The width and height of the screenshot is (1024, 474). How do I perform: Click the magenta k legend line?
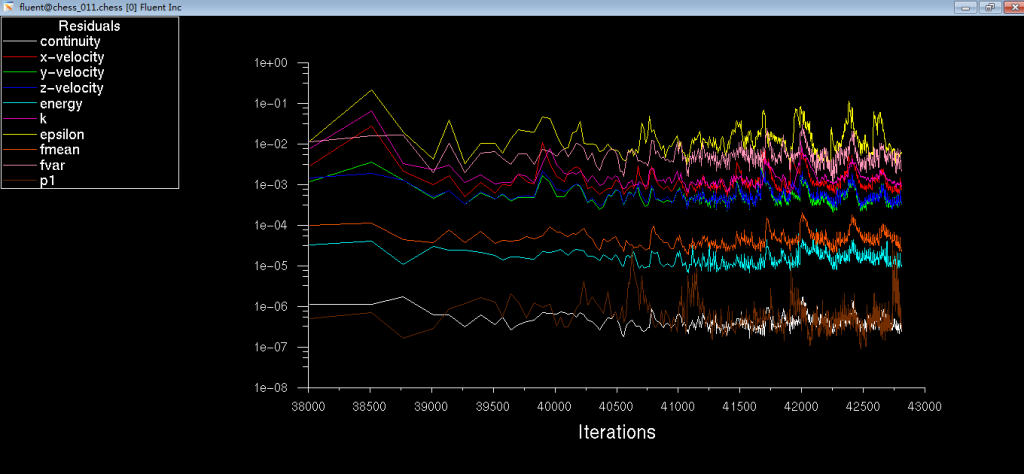(20, 119)
